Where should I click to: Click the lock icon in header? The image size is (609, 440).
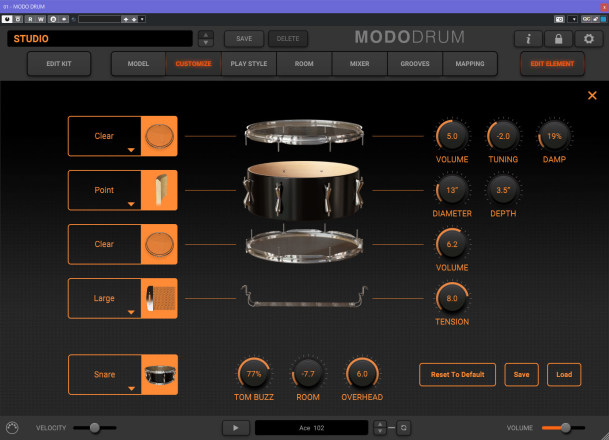tap(558, 39)
